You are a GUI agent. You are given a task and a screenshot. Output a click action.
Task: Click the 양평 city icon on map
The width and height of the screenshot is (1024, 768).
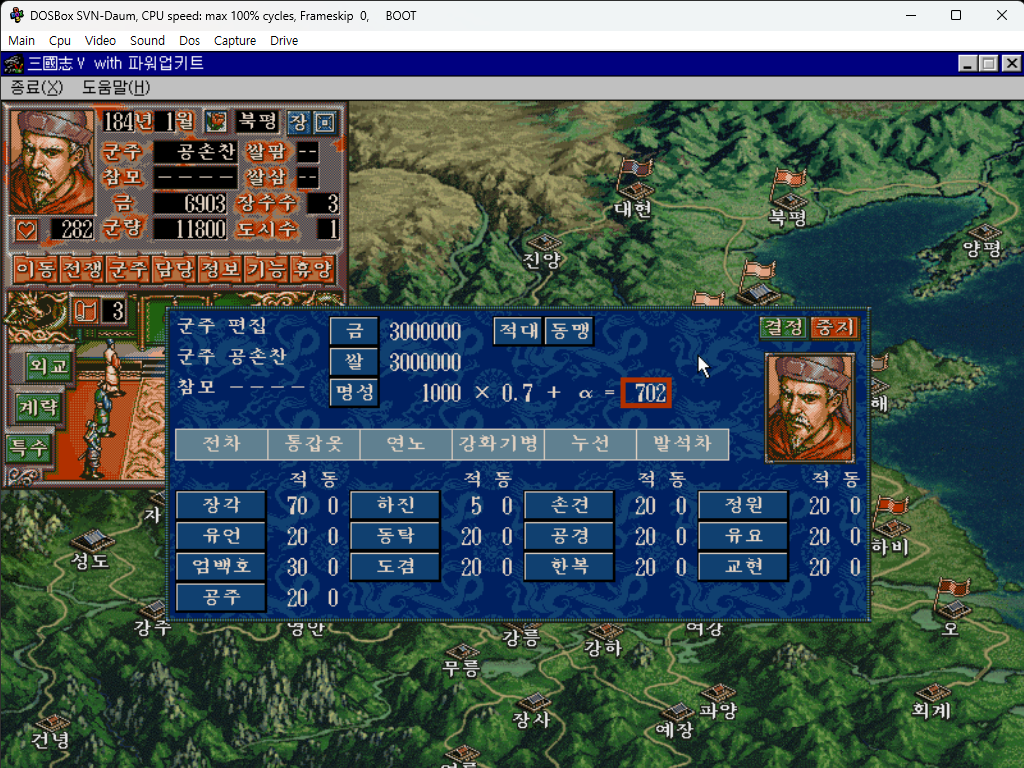coord(984,232)
